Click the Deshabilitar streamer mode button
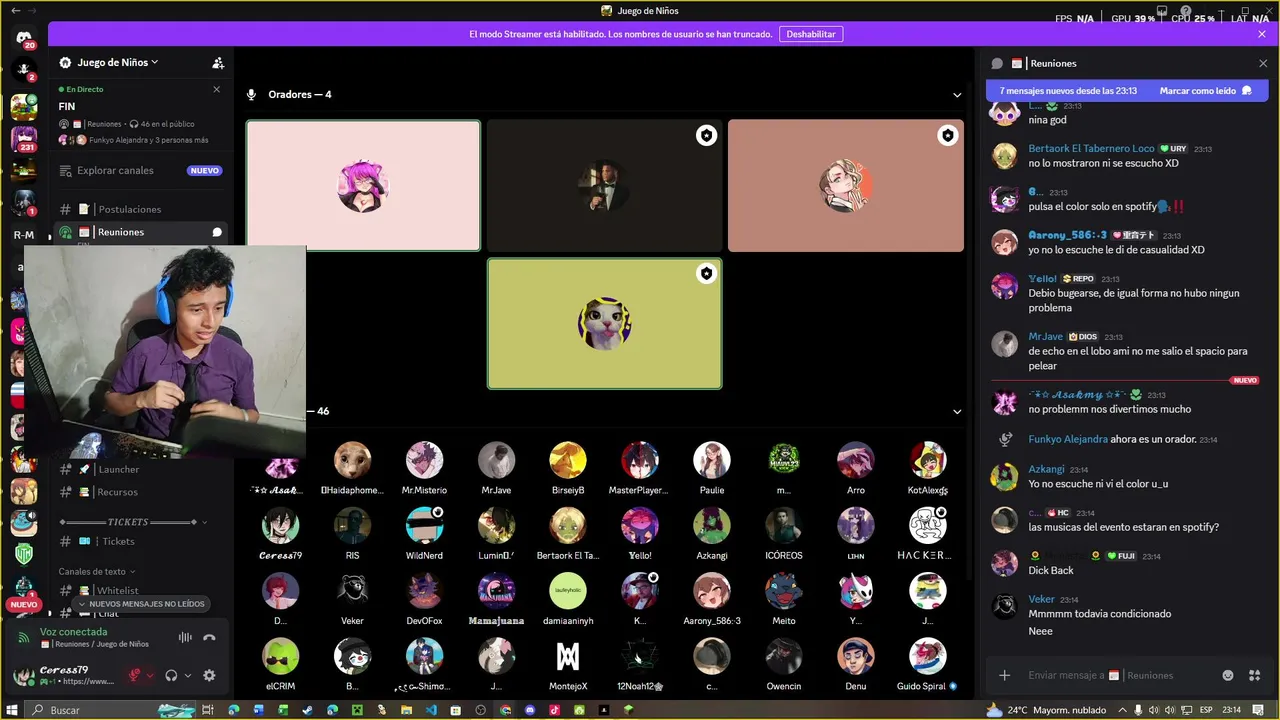 (x=810, y=34)
